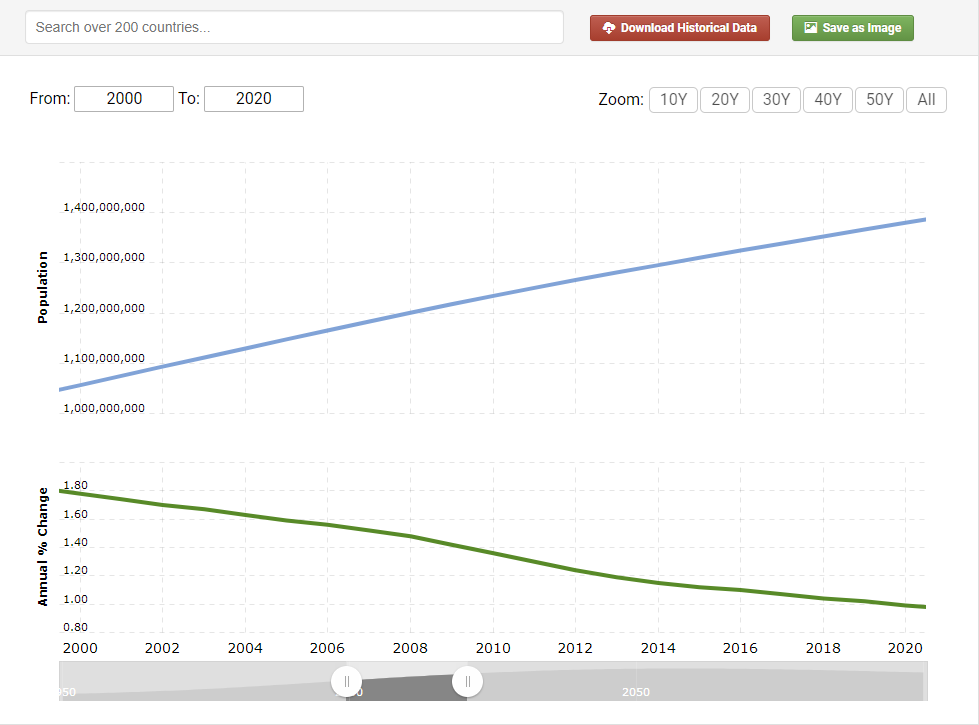Click the picture icon on Save as Image

811,28
